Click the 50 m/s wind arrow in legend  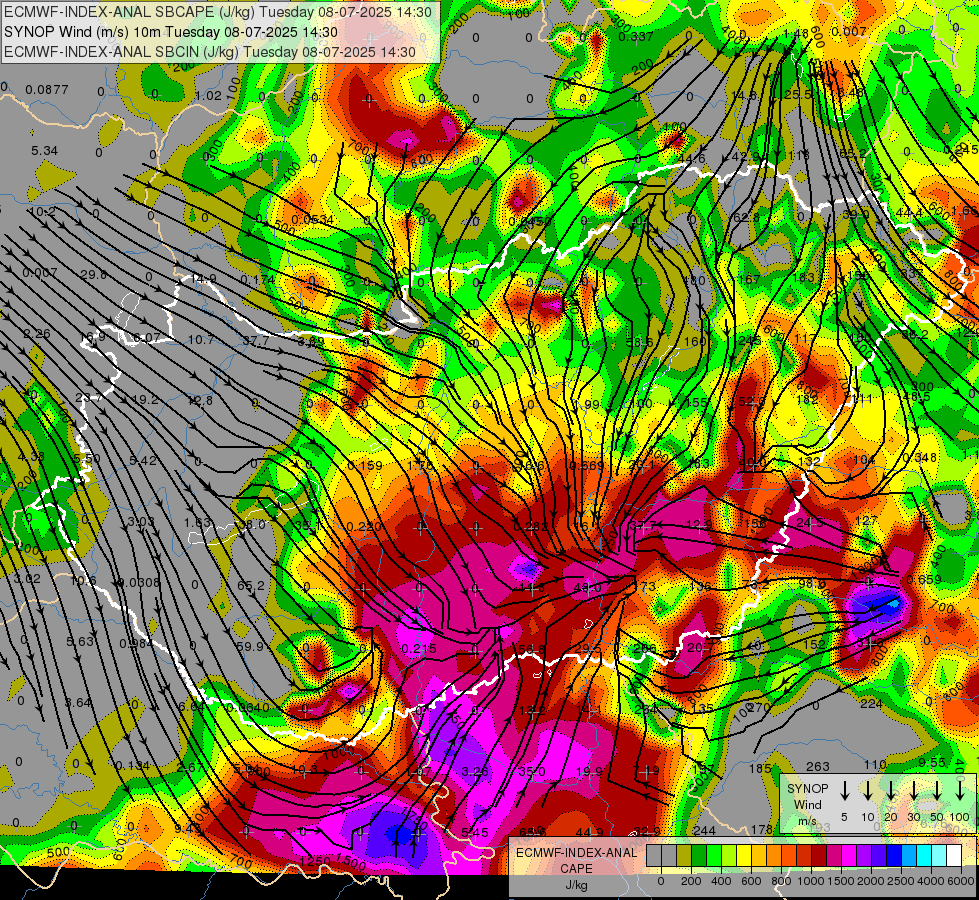[937, 791]
